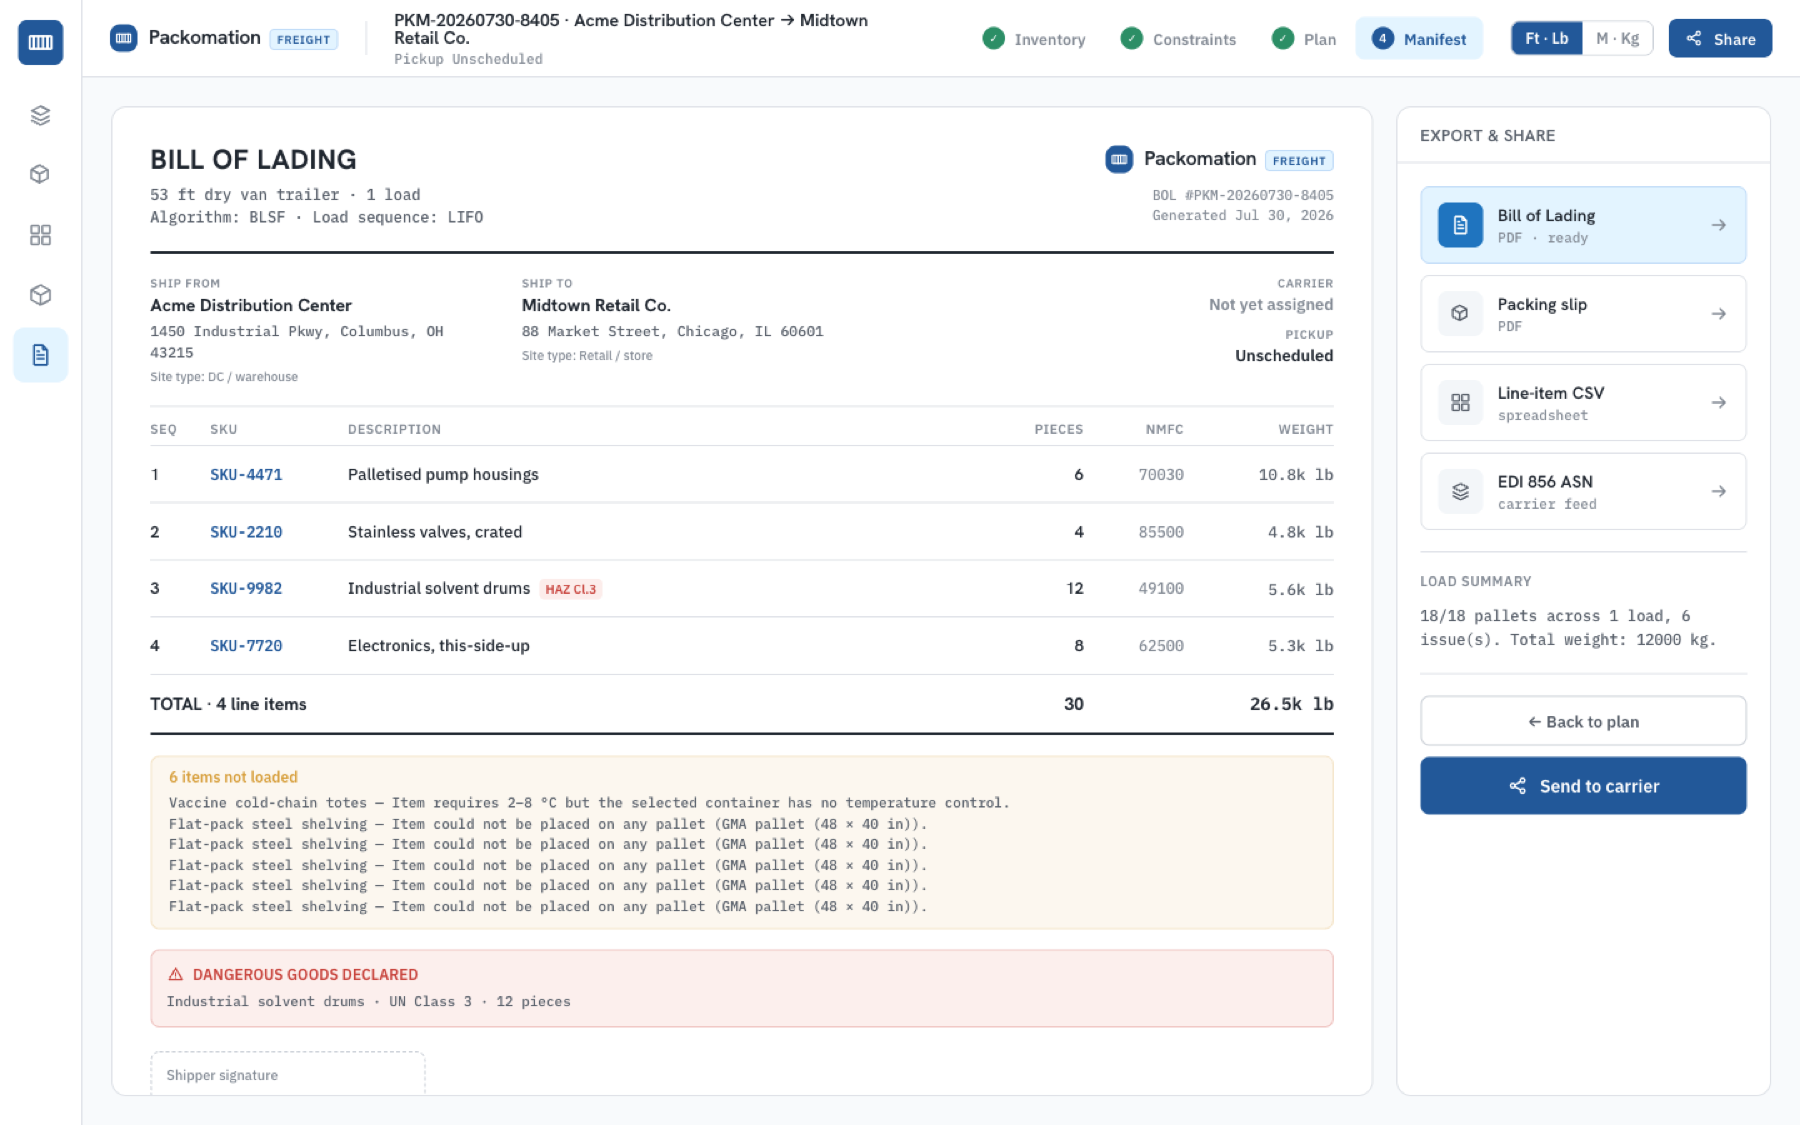The width and height of the screenshot is (1800, 1125).
Task: Click the Packomation header brand icon
Action: [x=123, y=38]
